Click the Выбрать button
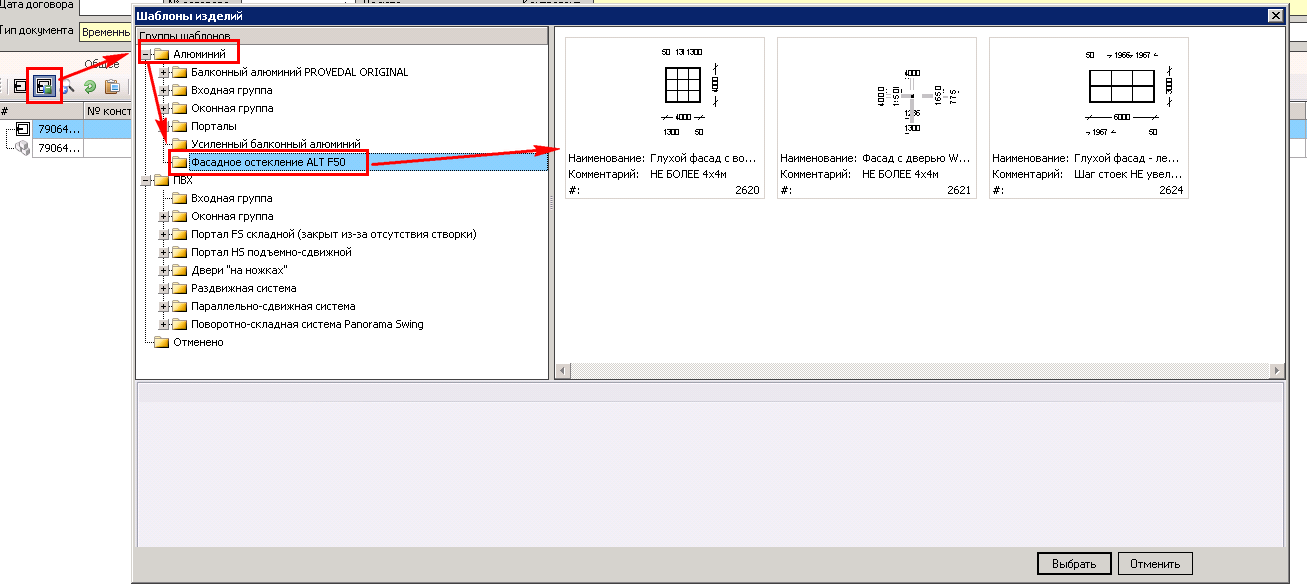Screen dimensions: 1307x587 point(1074,563)
